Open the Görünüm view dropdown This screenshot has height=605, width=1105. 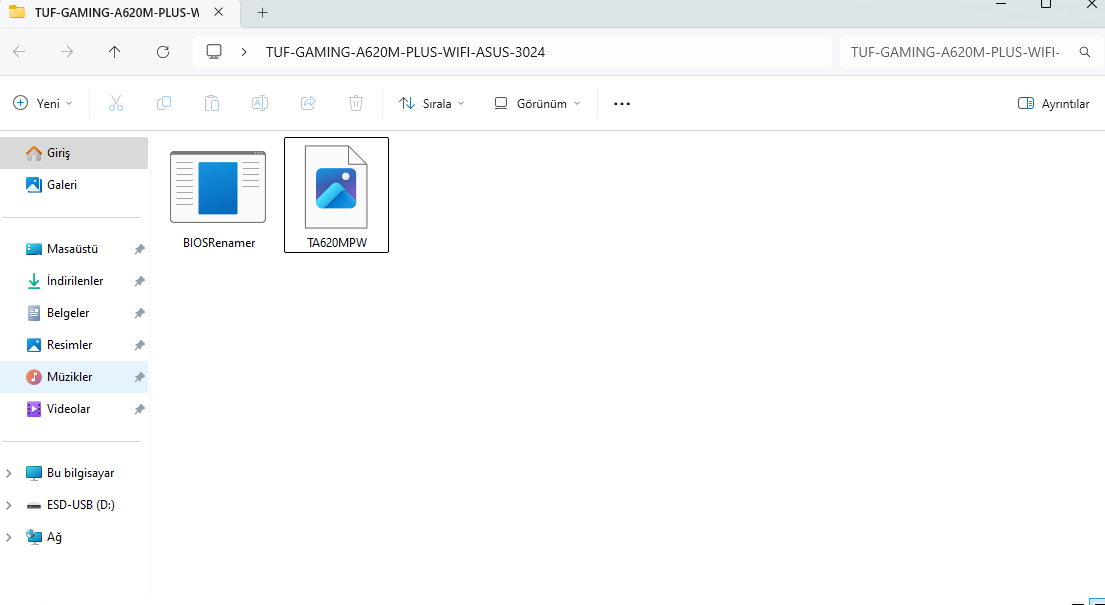click(x=538, y=104)
